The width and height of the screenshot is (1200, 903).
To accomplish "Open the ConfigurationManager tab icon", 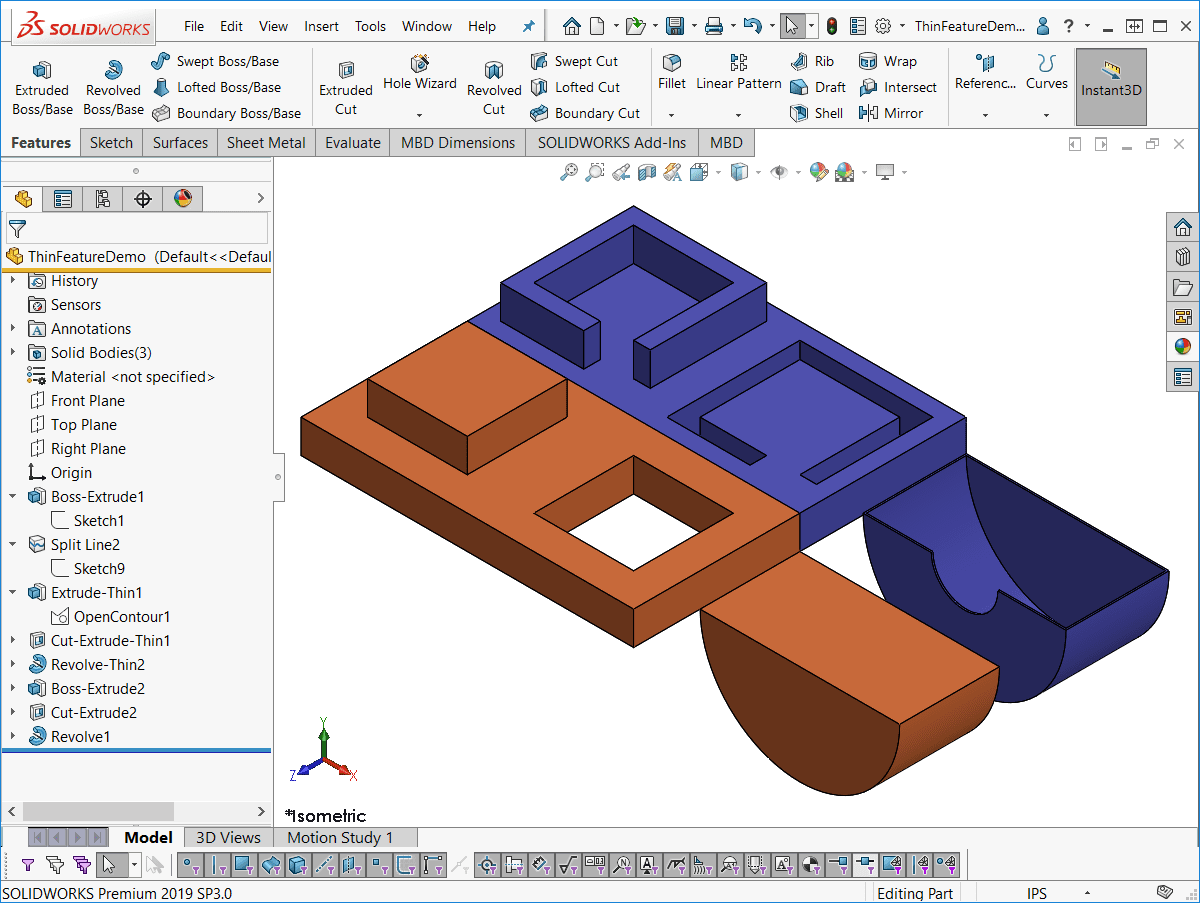I will click(102, 198).
